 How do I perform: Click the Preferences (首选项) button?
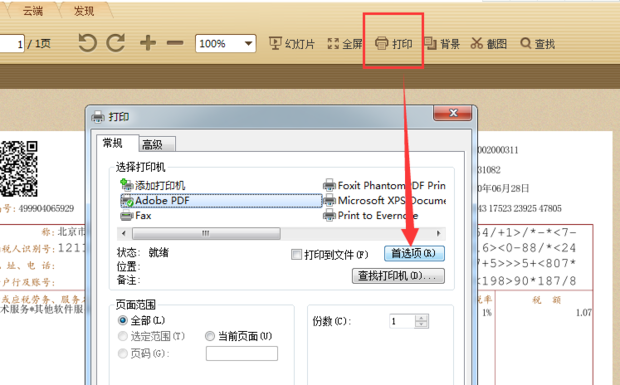point(414,253)
